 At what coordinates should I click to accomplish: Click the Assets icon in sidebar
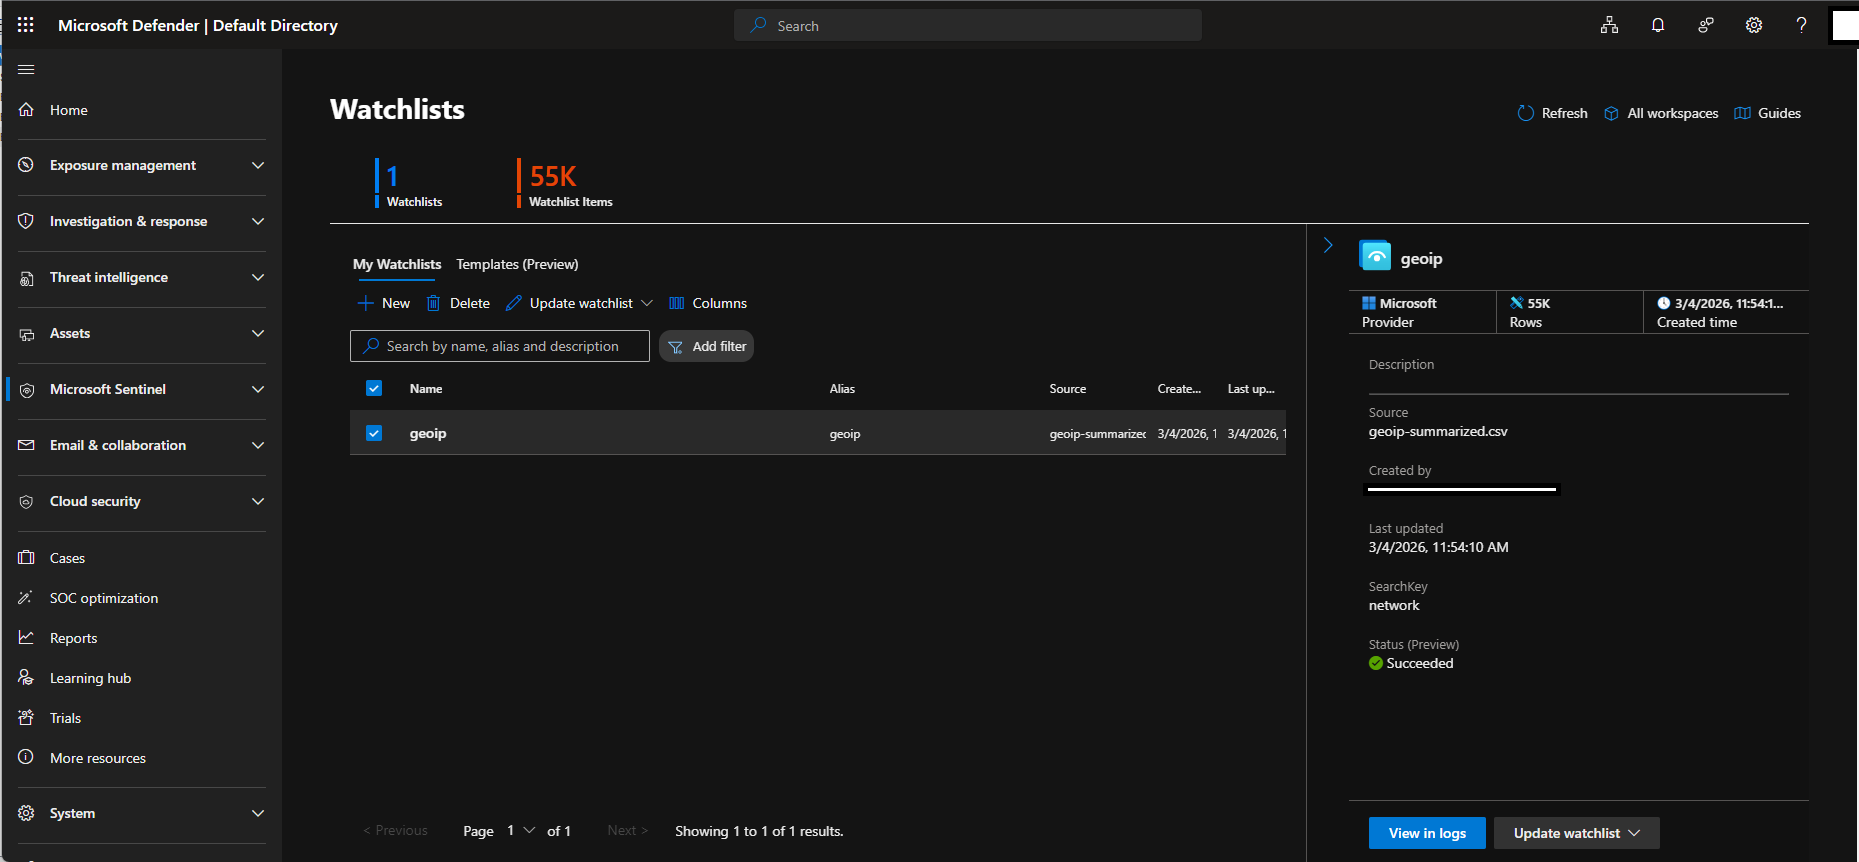(x=26, y=333)
